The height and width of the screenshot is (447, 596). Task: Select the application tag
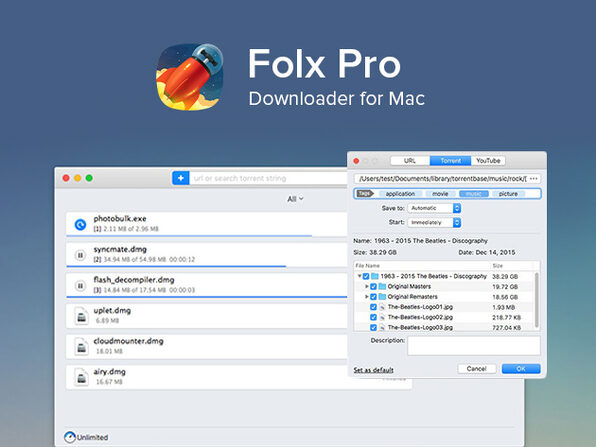coord(400,194)
